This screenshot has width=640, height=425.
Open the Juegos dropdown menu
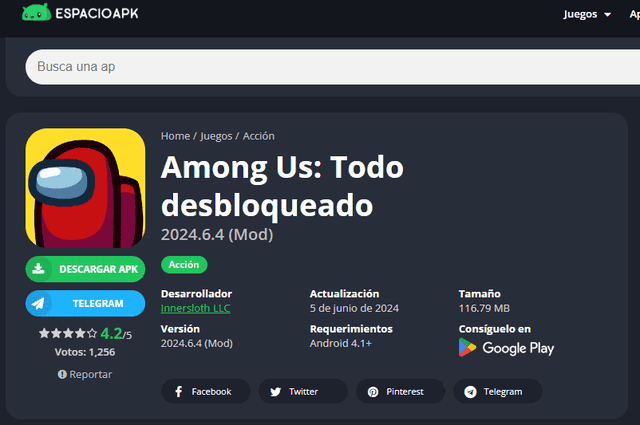pyautogui.click(x=587, y=14)
